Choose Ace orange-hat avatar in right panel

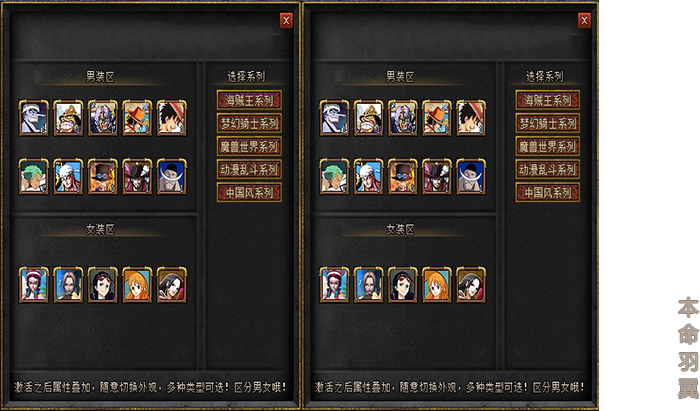point(437,118)
